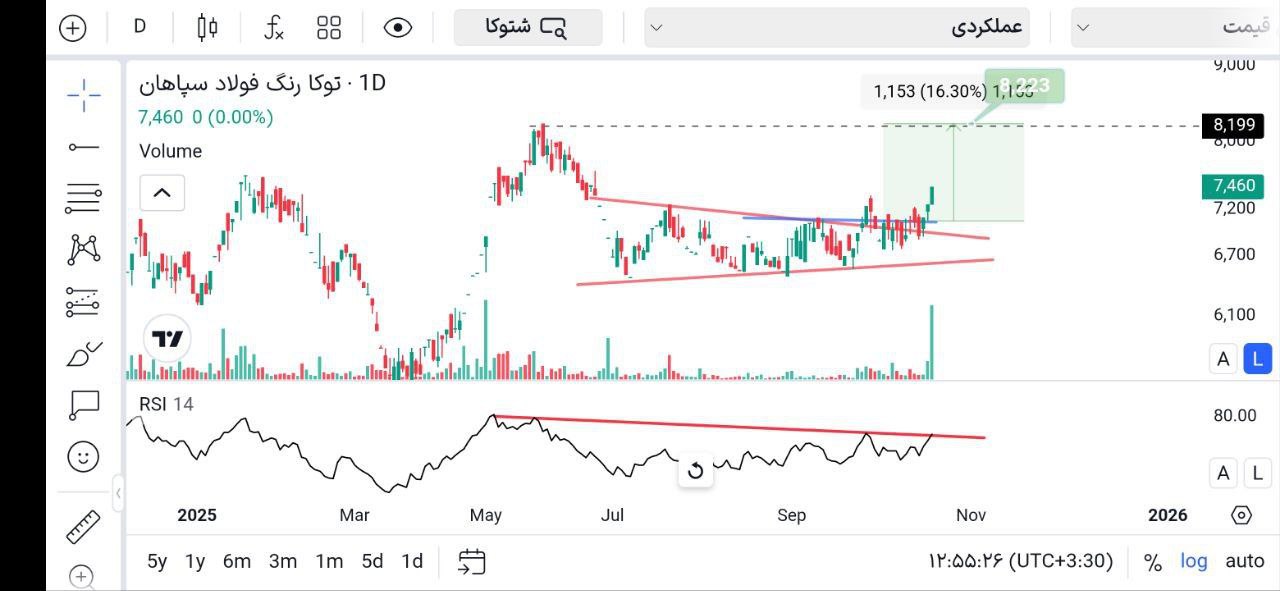1280x591 pixels.
Task: Select the brush drawing tool
Action: click(x=84, y=354)
